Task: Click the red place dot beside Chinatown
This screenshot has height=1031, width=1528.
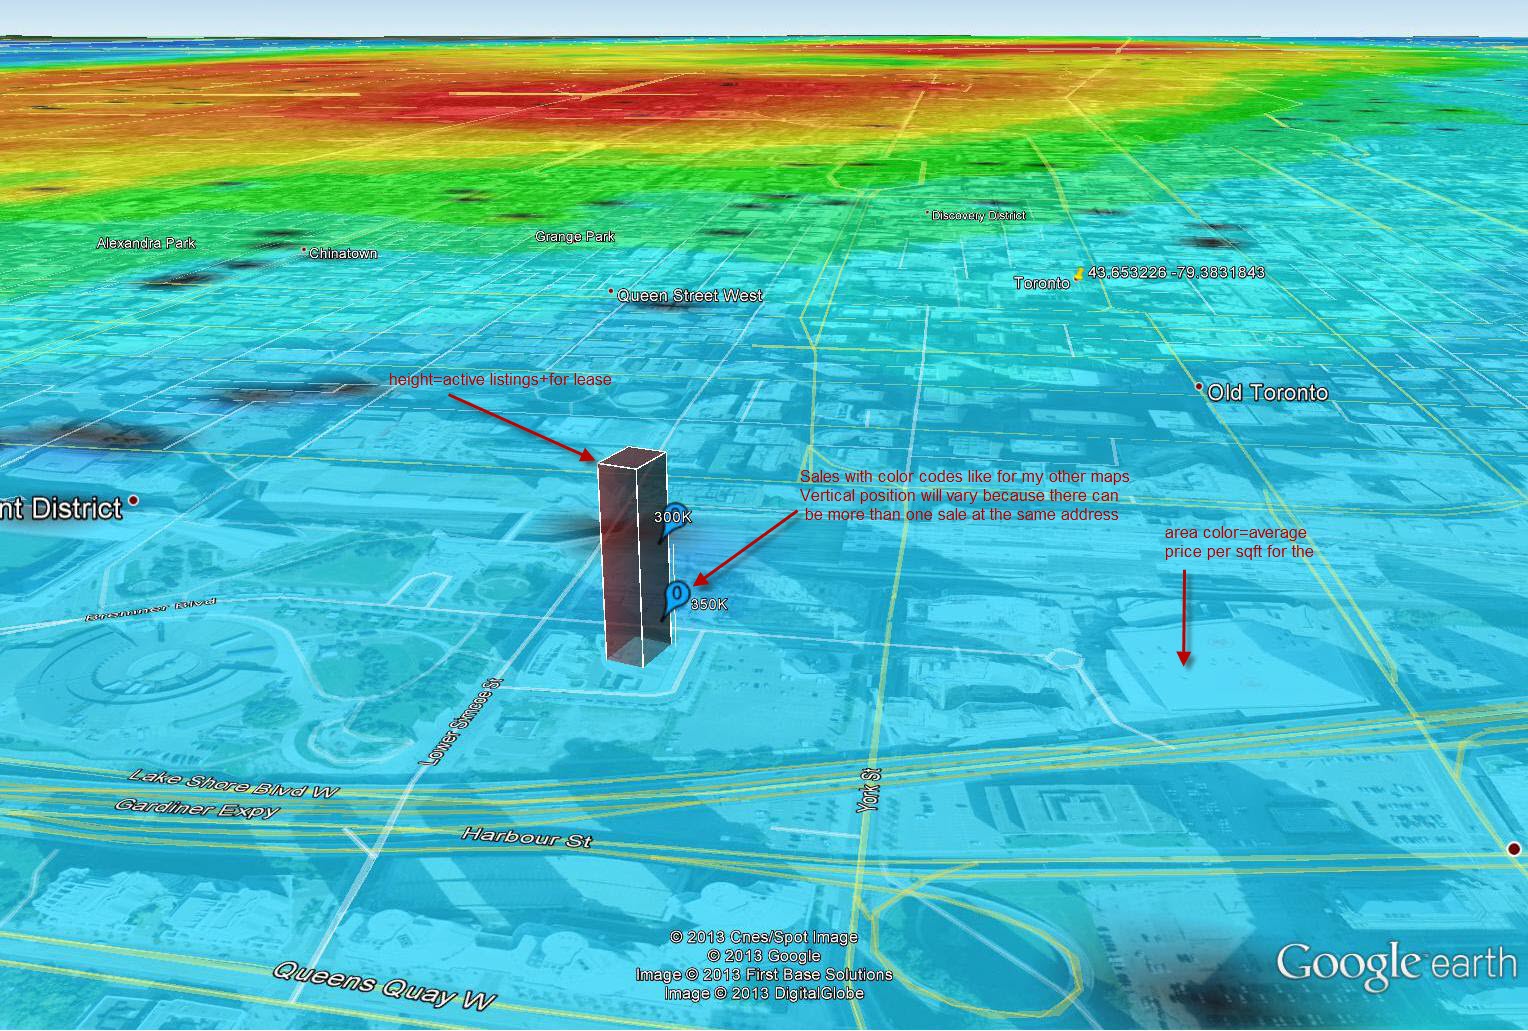Action: click(304, 250)
